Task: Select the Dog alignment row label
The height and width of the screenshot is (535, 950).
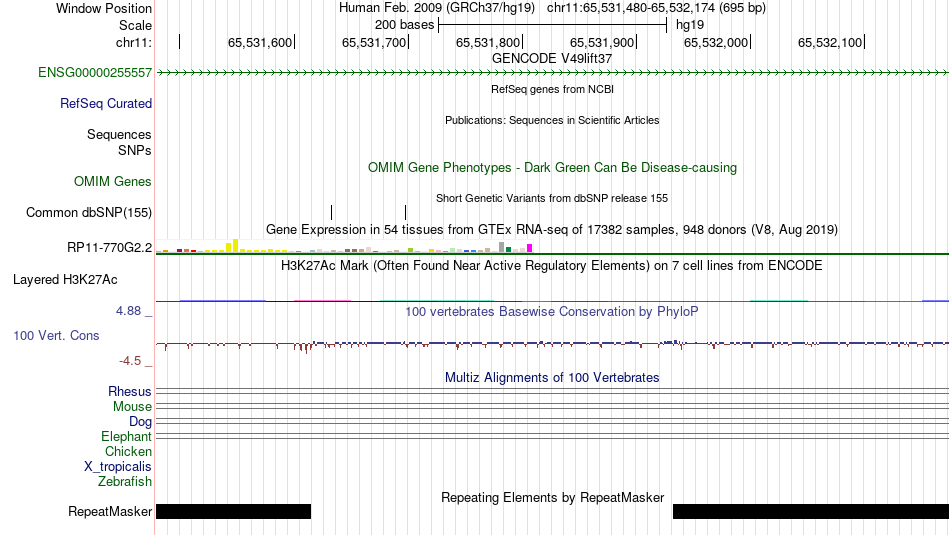Action: pyautogui.click(x=141, y=422)
